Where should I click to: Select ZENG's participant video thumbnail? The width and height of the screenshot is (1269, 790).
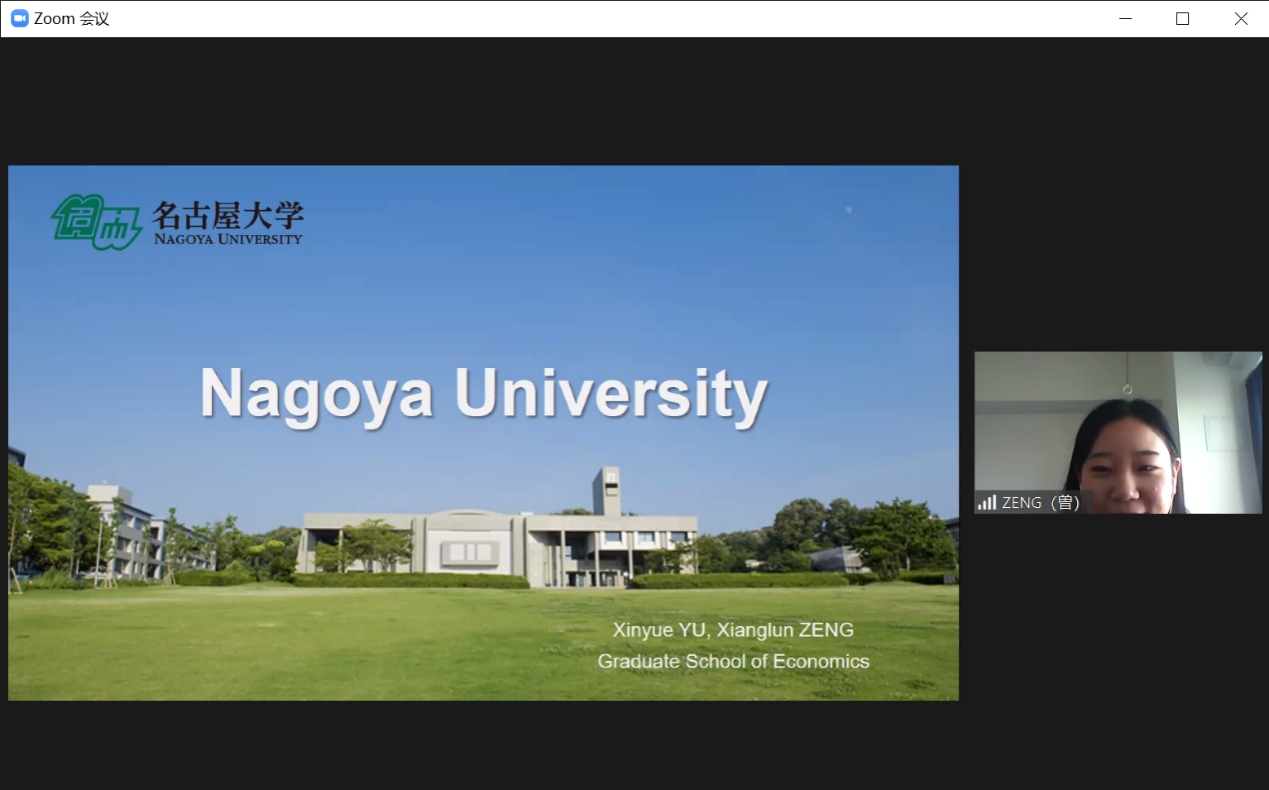tap(1118, 432)
